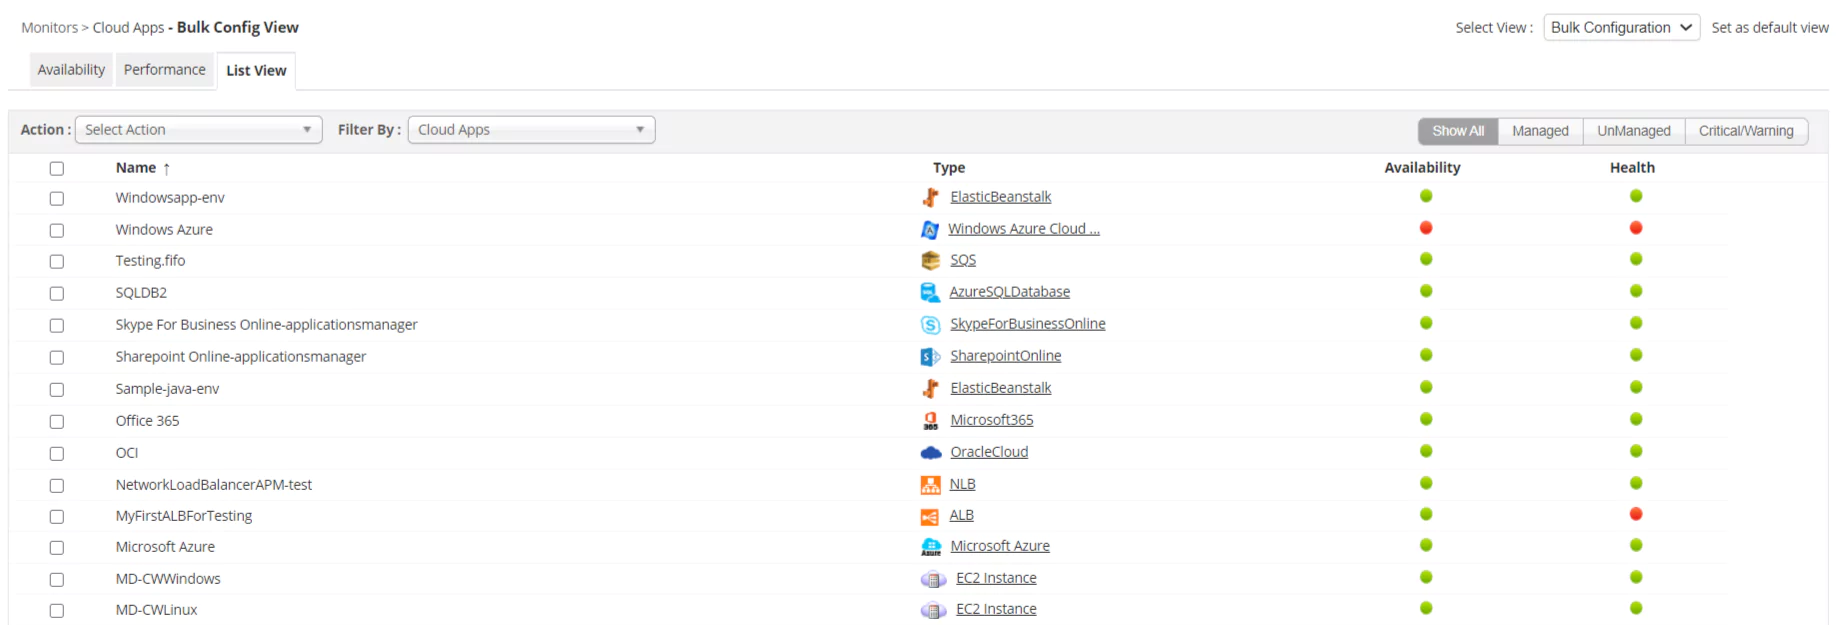Viewport: 1843px width, 625px height.
Task: Click green health status of Testing.fifo
Action: click(1635, 259)
